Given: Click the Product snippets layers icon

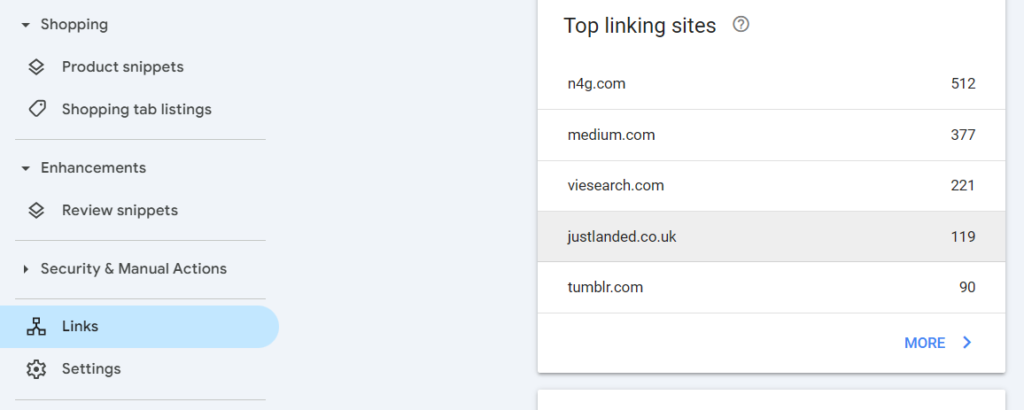Looking at the screenshot, I should [37, 67].
